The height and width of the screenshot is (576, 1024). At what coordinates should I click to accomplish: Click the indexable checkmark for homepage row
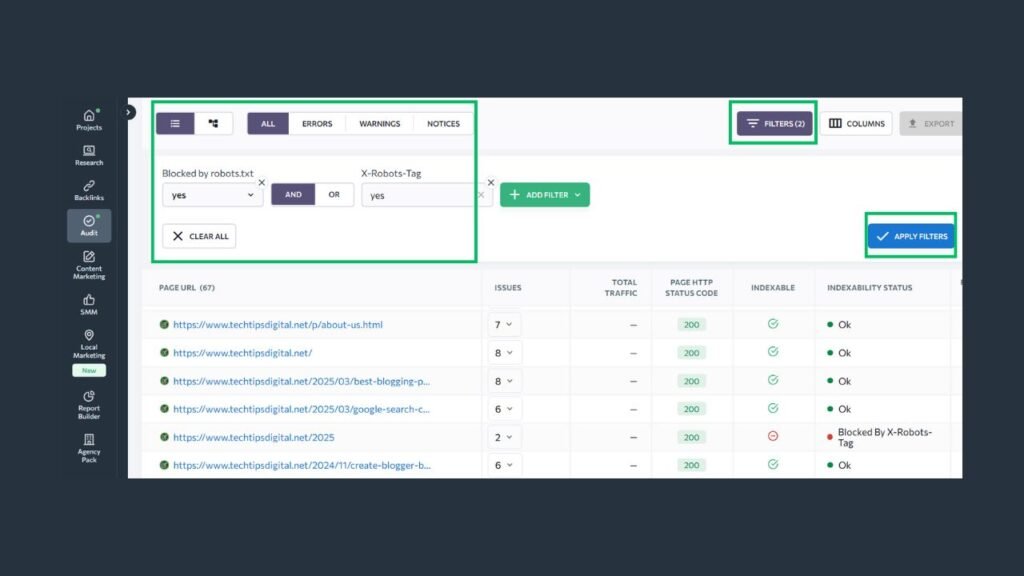click(773, 352)
